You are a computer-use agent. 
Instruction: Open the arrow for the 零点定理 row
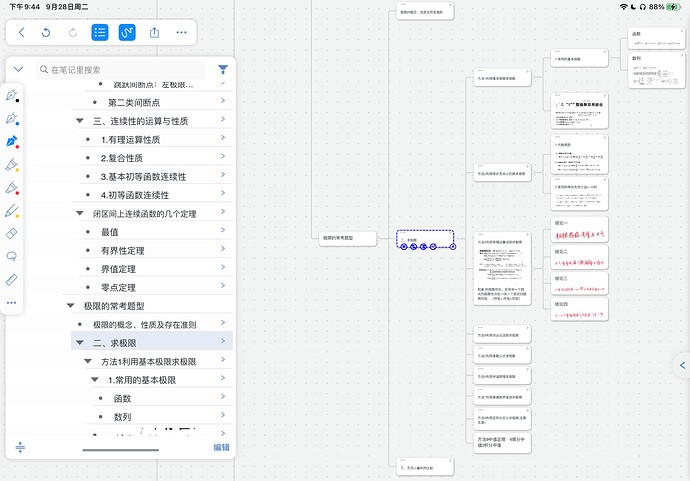point(223,286)
